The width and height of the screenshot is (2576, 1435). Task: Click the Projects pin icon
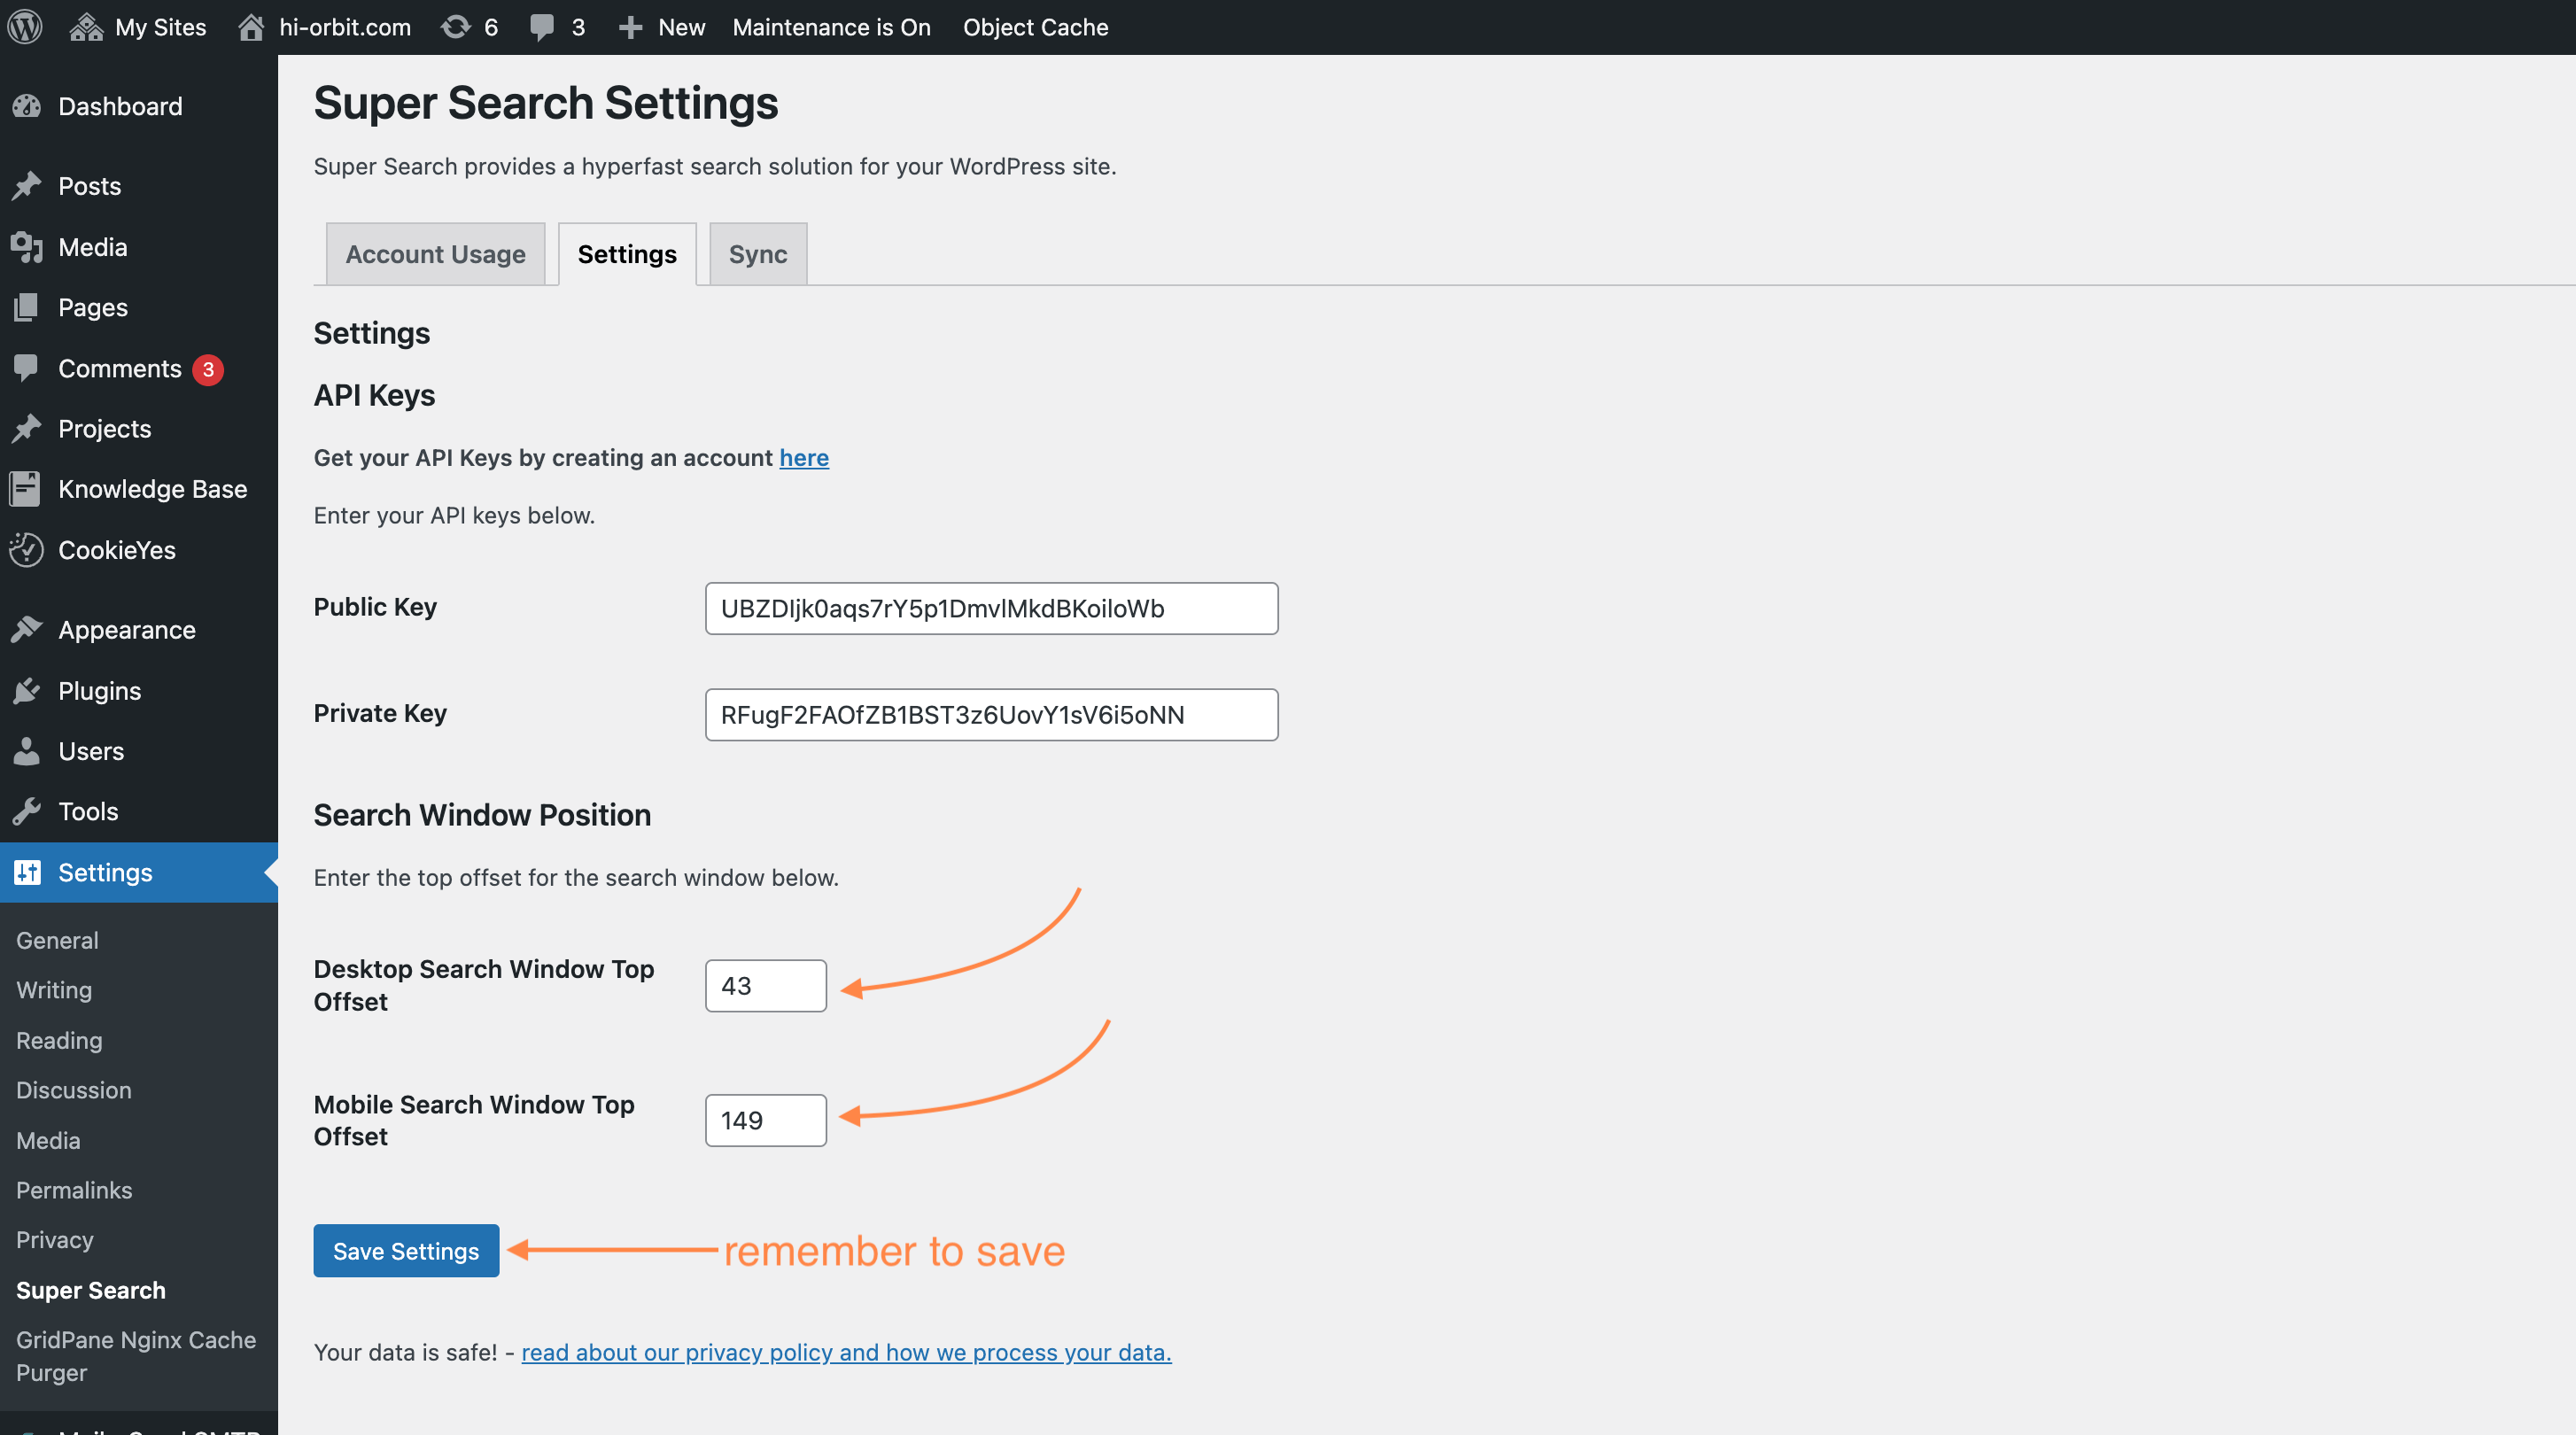coord(27,428)
